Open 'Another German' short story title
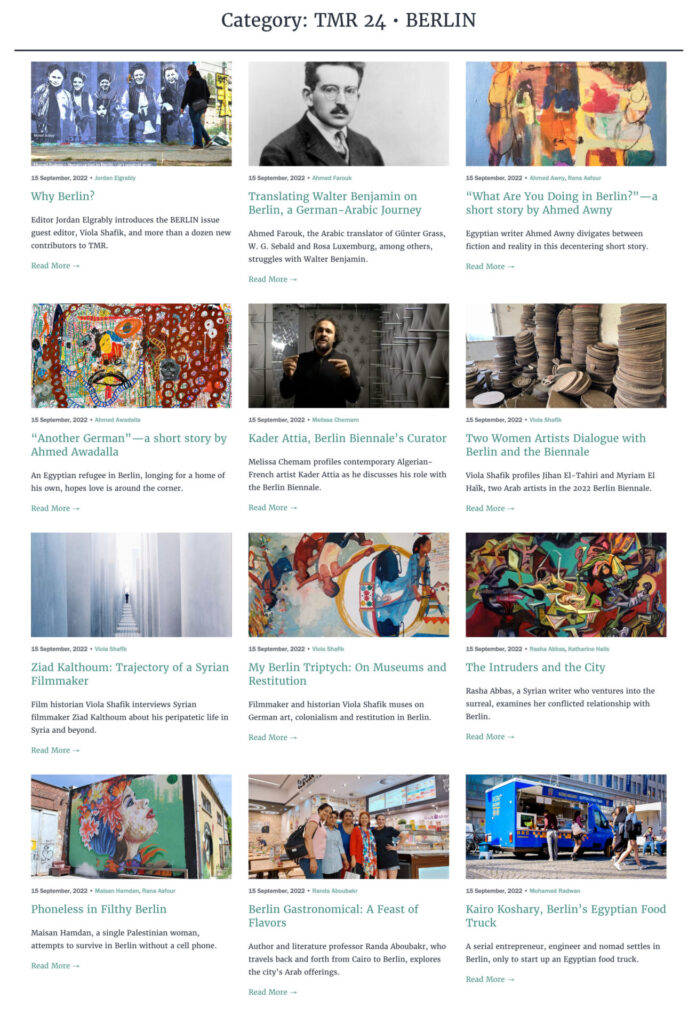696x1024 pixels. tap(129, 445)
